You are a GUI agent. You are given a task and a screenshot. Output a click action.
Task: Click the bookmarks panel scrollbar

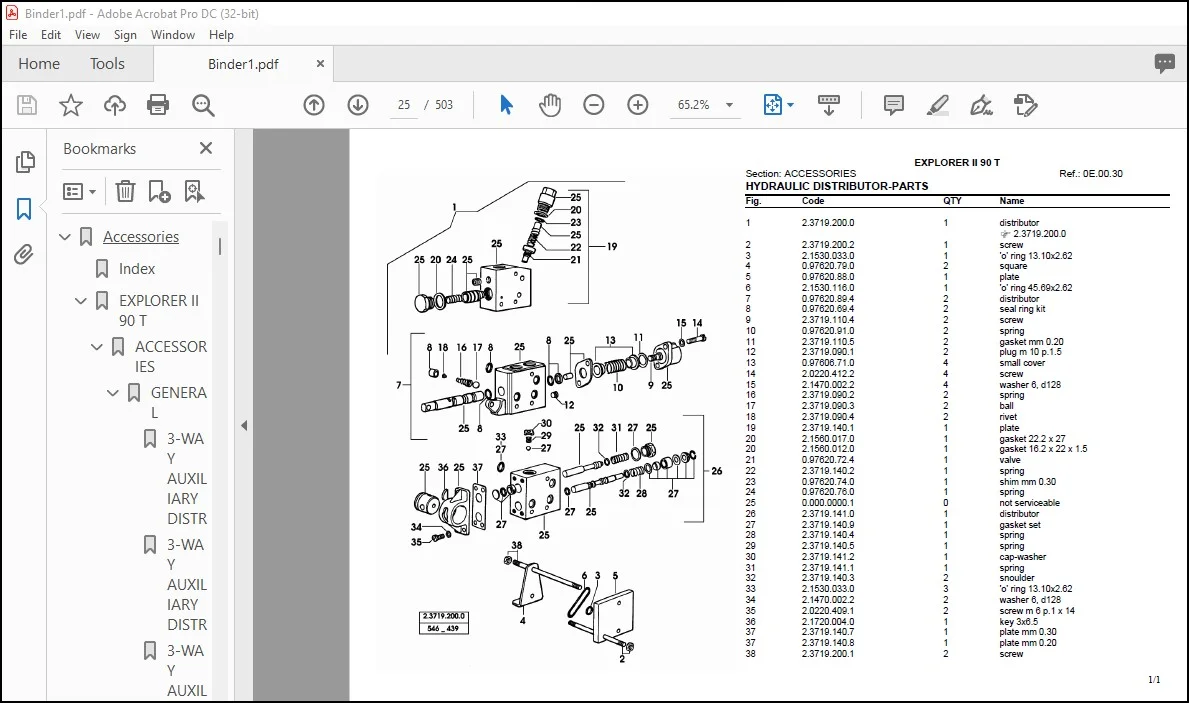point(220,246)
